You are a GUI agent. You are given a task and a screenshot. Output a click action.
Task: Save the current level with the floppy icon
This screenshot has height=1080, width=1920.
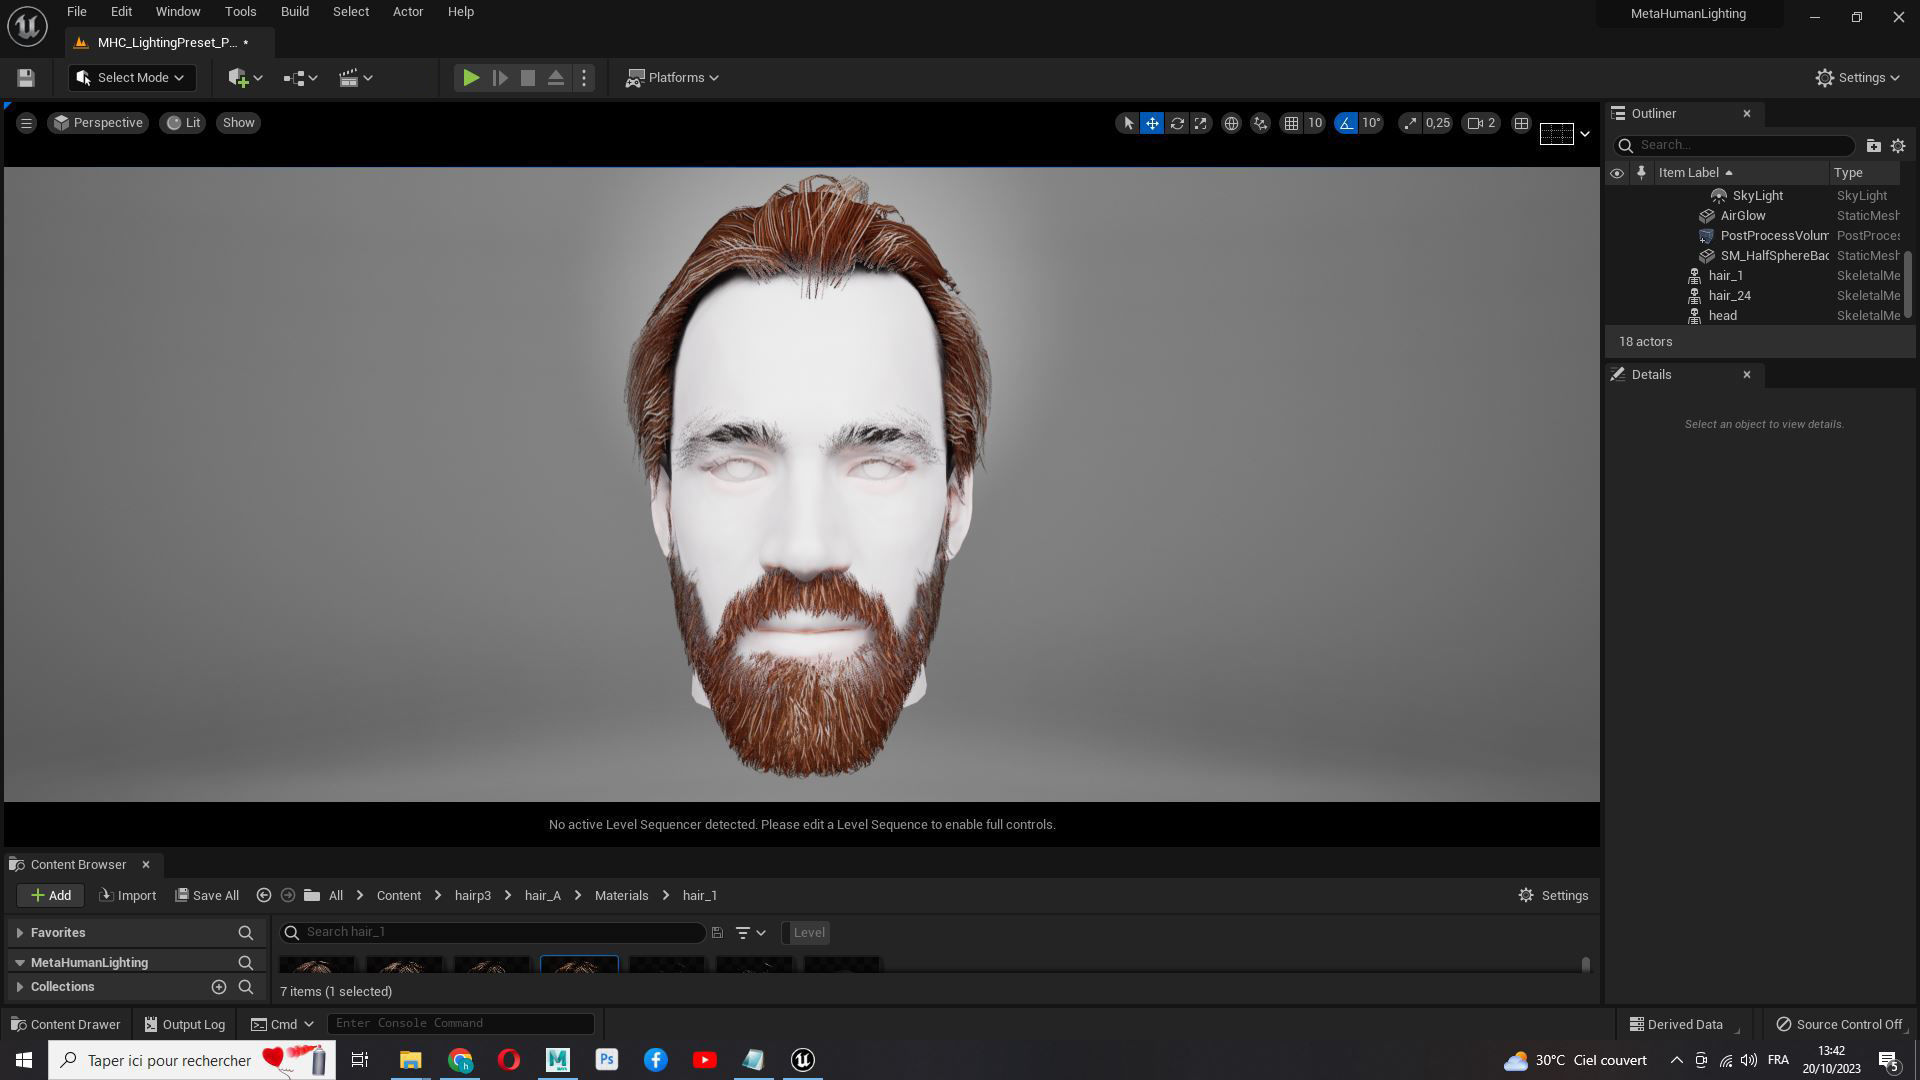pyautogui.click(x=26, y=78)
